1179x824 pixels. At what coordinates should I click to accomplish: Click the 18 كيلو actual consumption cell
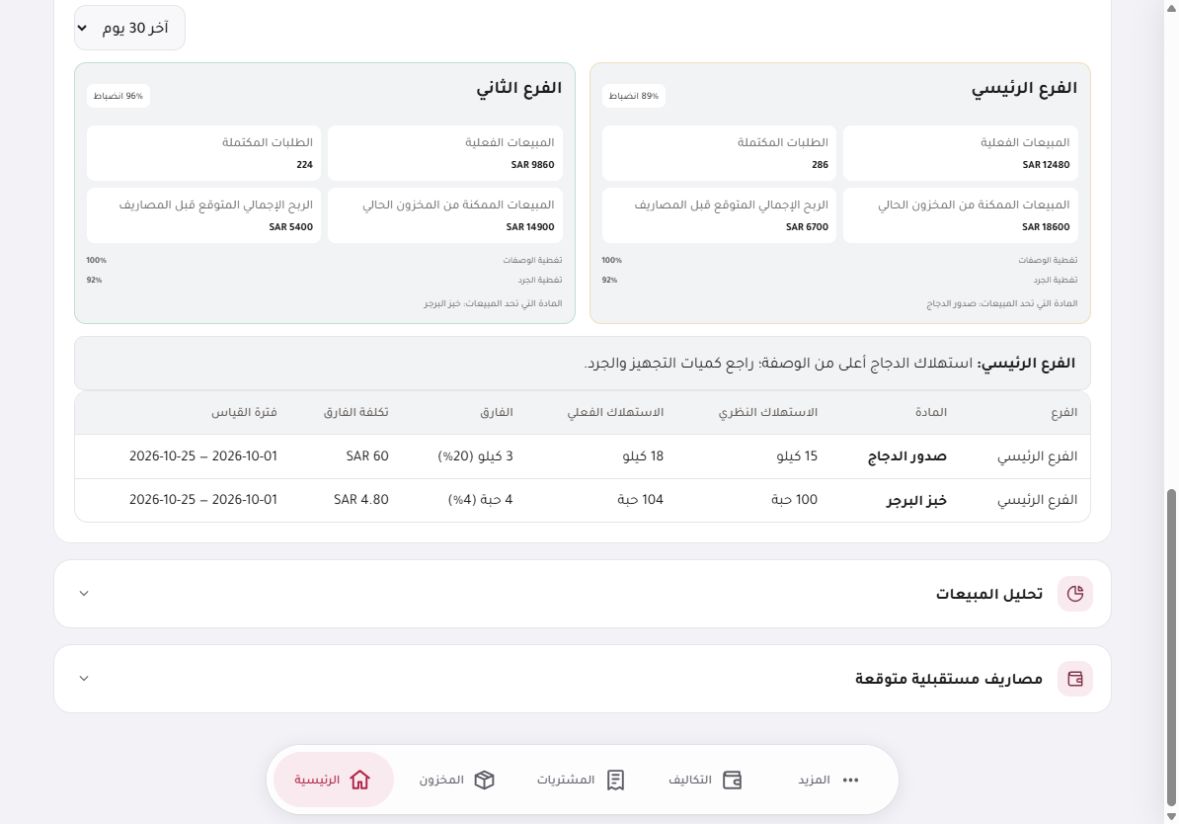pos(643,456)
